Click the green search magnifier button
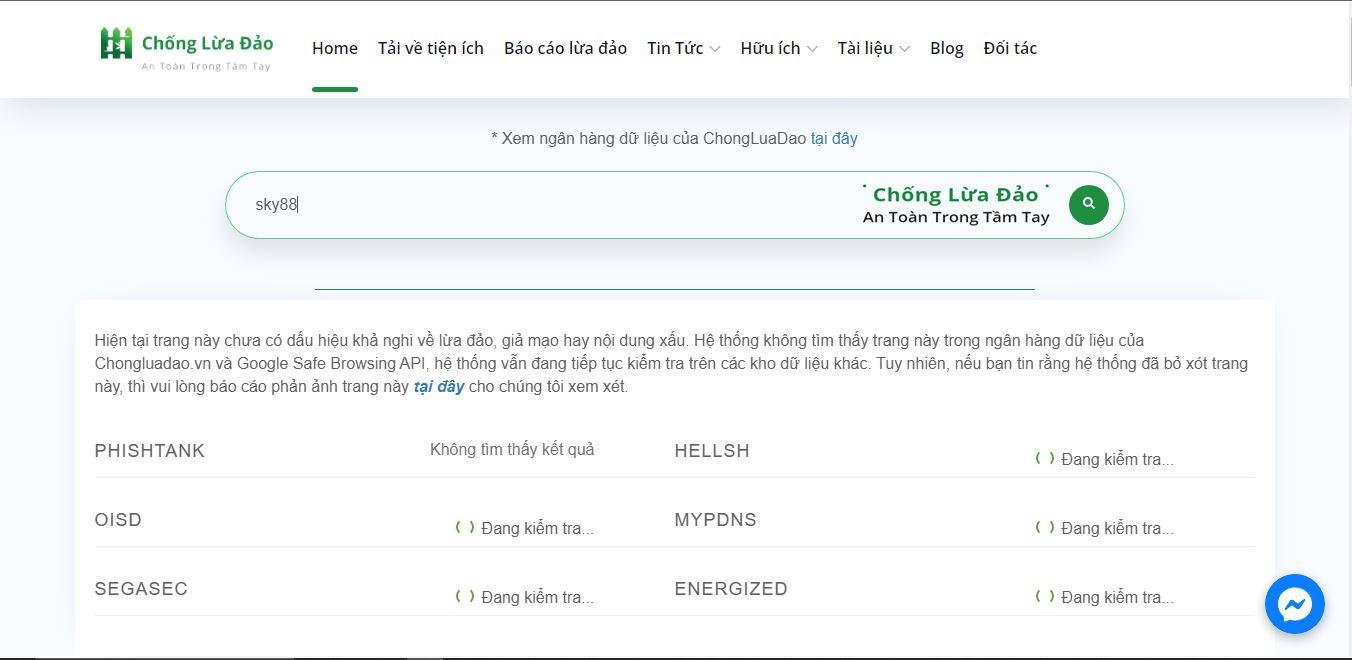1352x660 pixels. click(1088, 205)
